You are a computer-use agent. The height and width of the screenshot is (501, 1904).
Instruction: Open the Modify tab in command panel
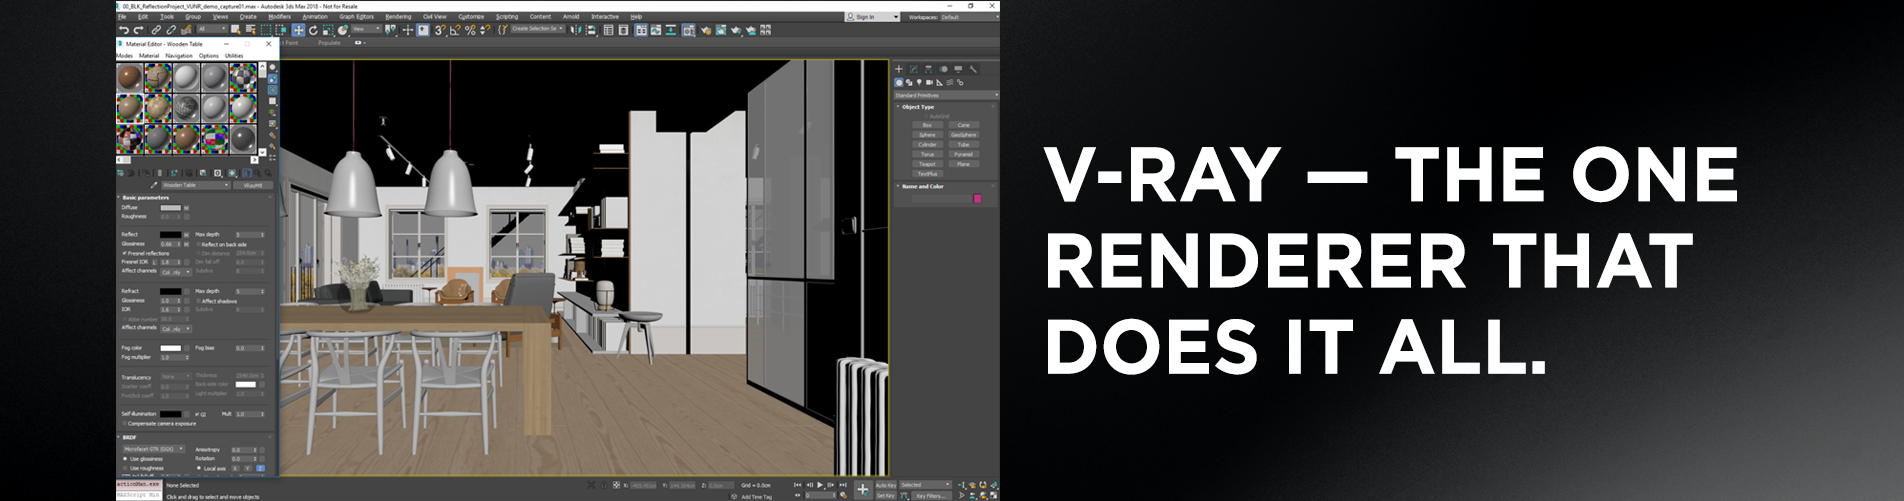click(x=913, y=69)
